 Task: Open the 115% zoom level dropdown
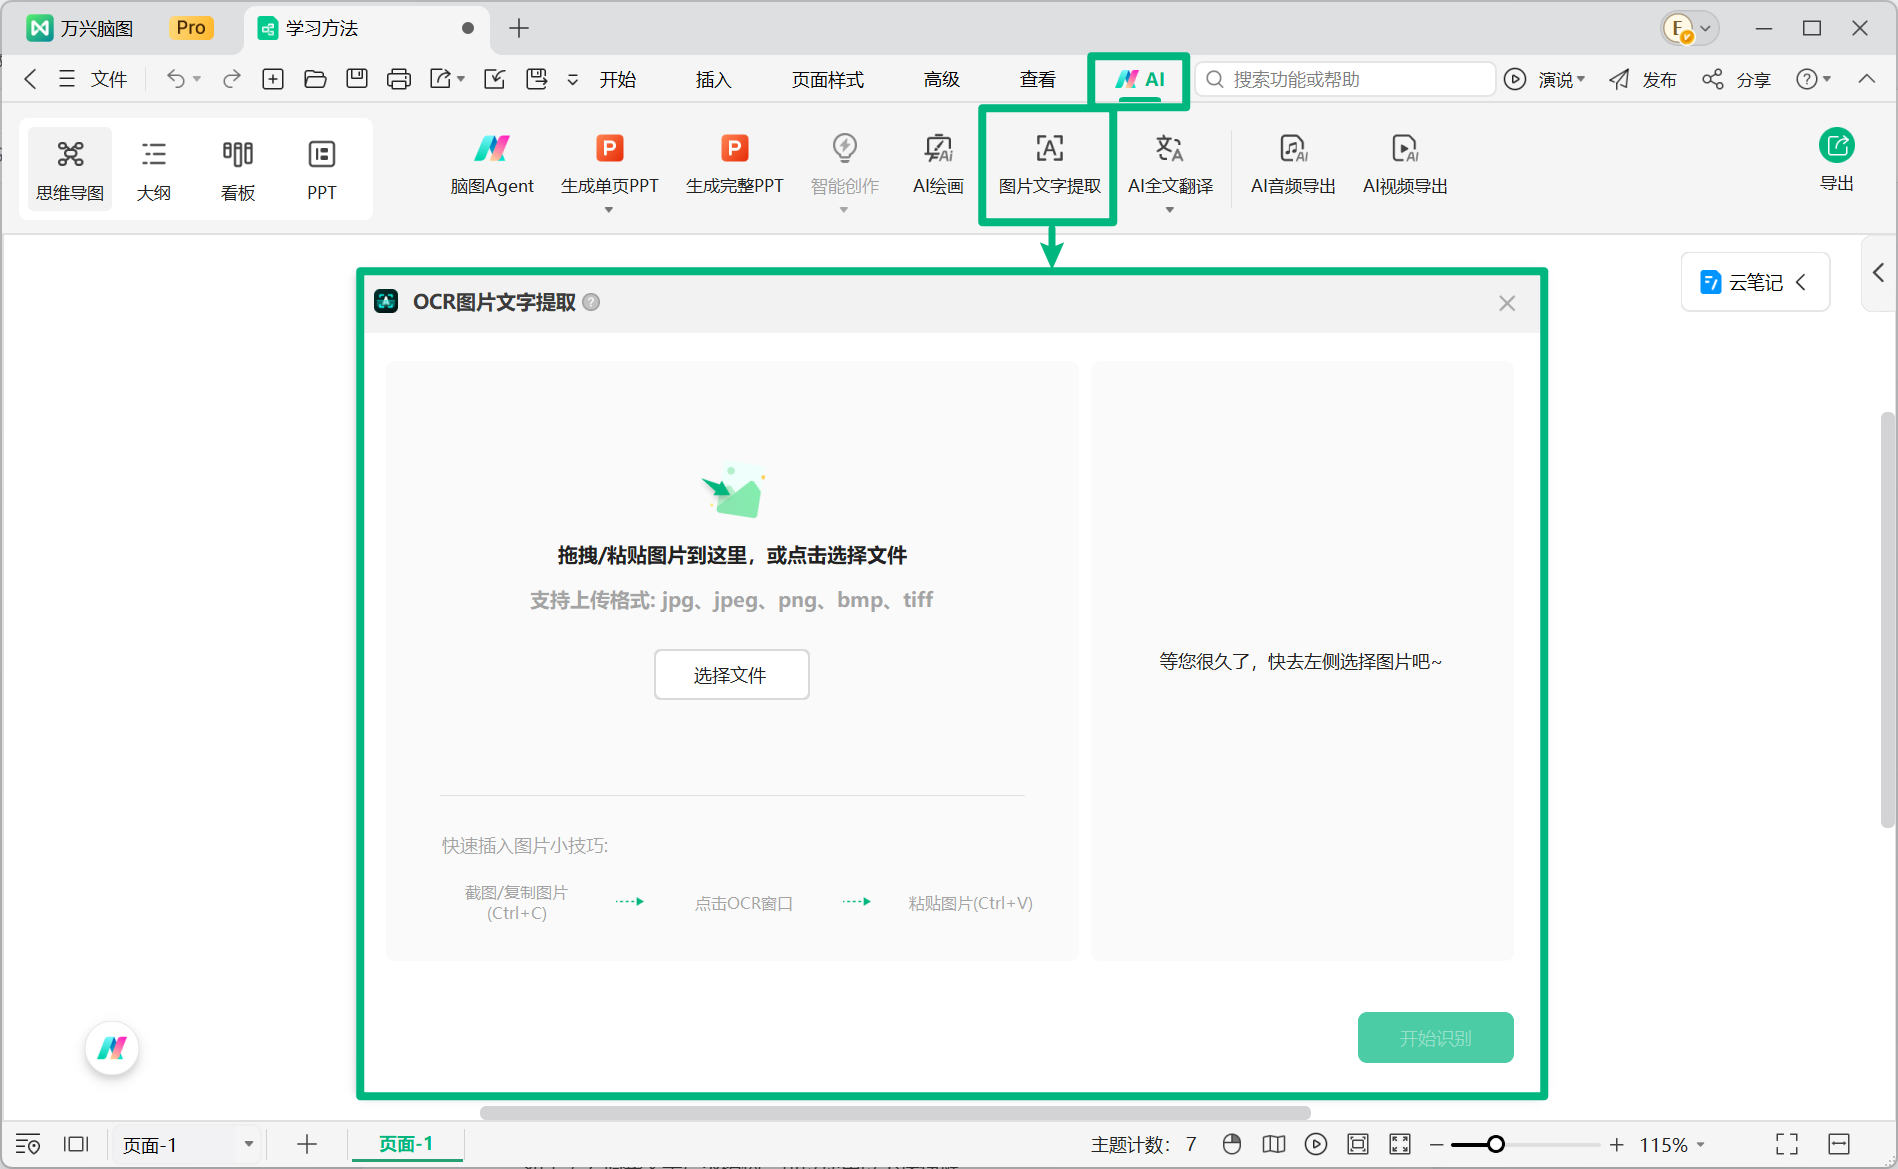pos(1672,1145)
